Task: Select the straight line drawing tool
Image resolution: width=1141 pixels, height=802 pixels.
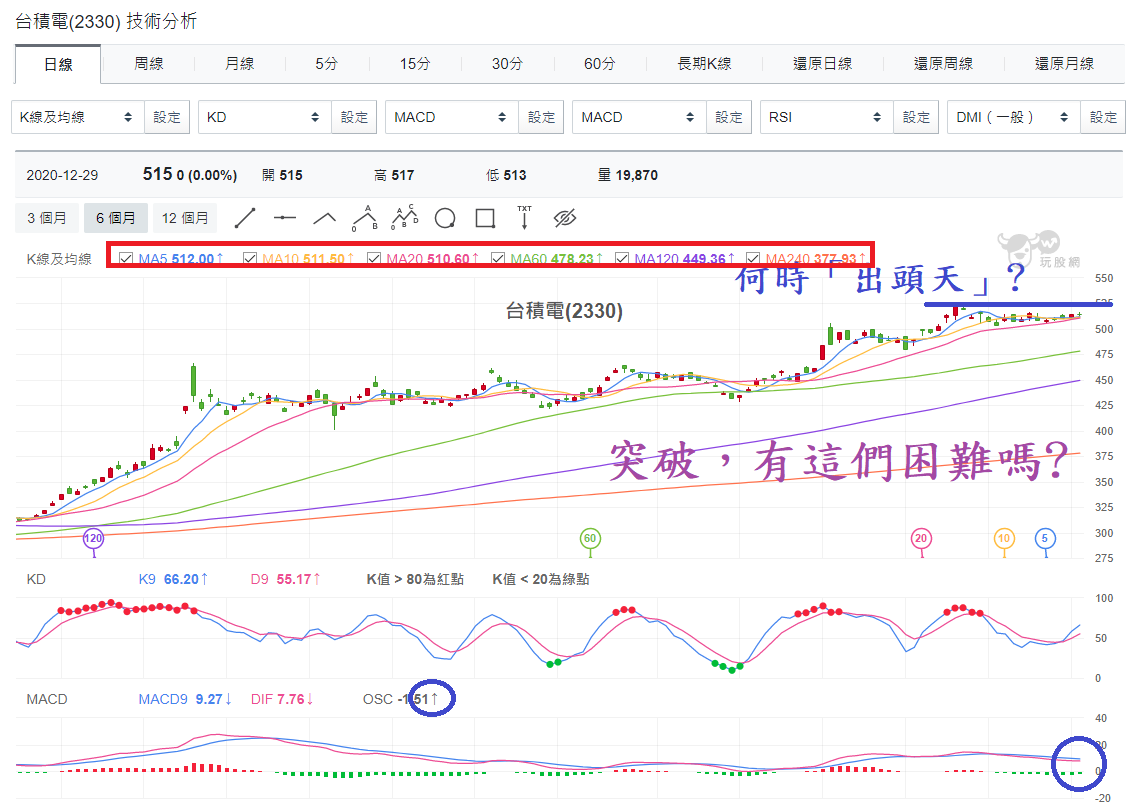Action: pos(245,218)
